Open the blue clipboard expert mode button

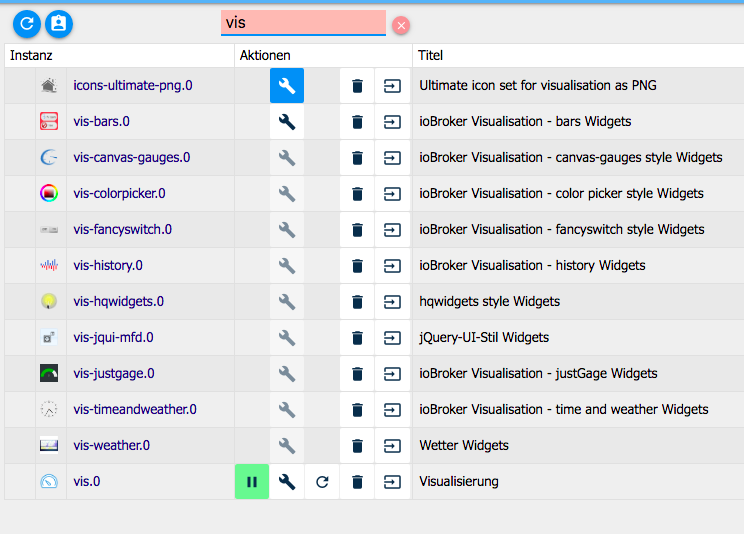pyautogui.click(x=59, y=24)
